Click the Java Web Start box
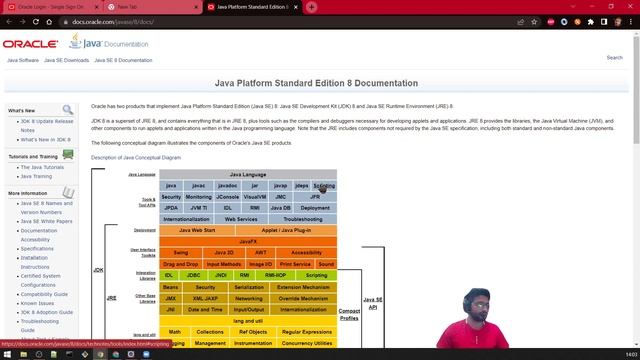640x360 pixels. (x=197, y=230)
